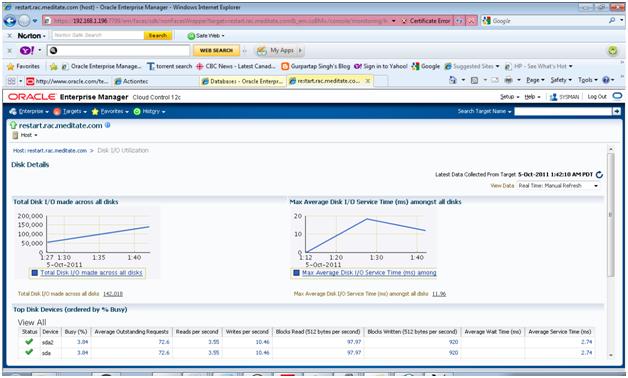The image size is (628, 378).
Task: Click the Oracle cloud icon next to Log Out
Action: click(x=617, y=96)
